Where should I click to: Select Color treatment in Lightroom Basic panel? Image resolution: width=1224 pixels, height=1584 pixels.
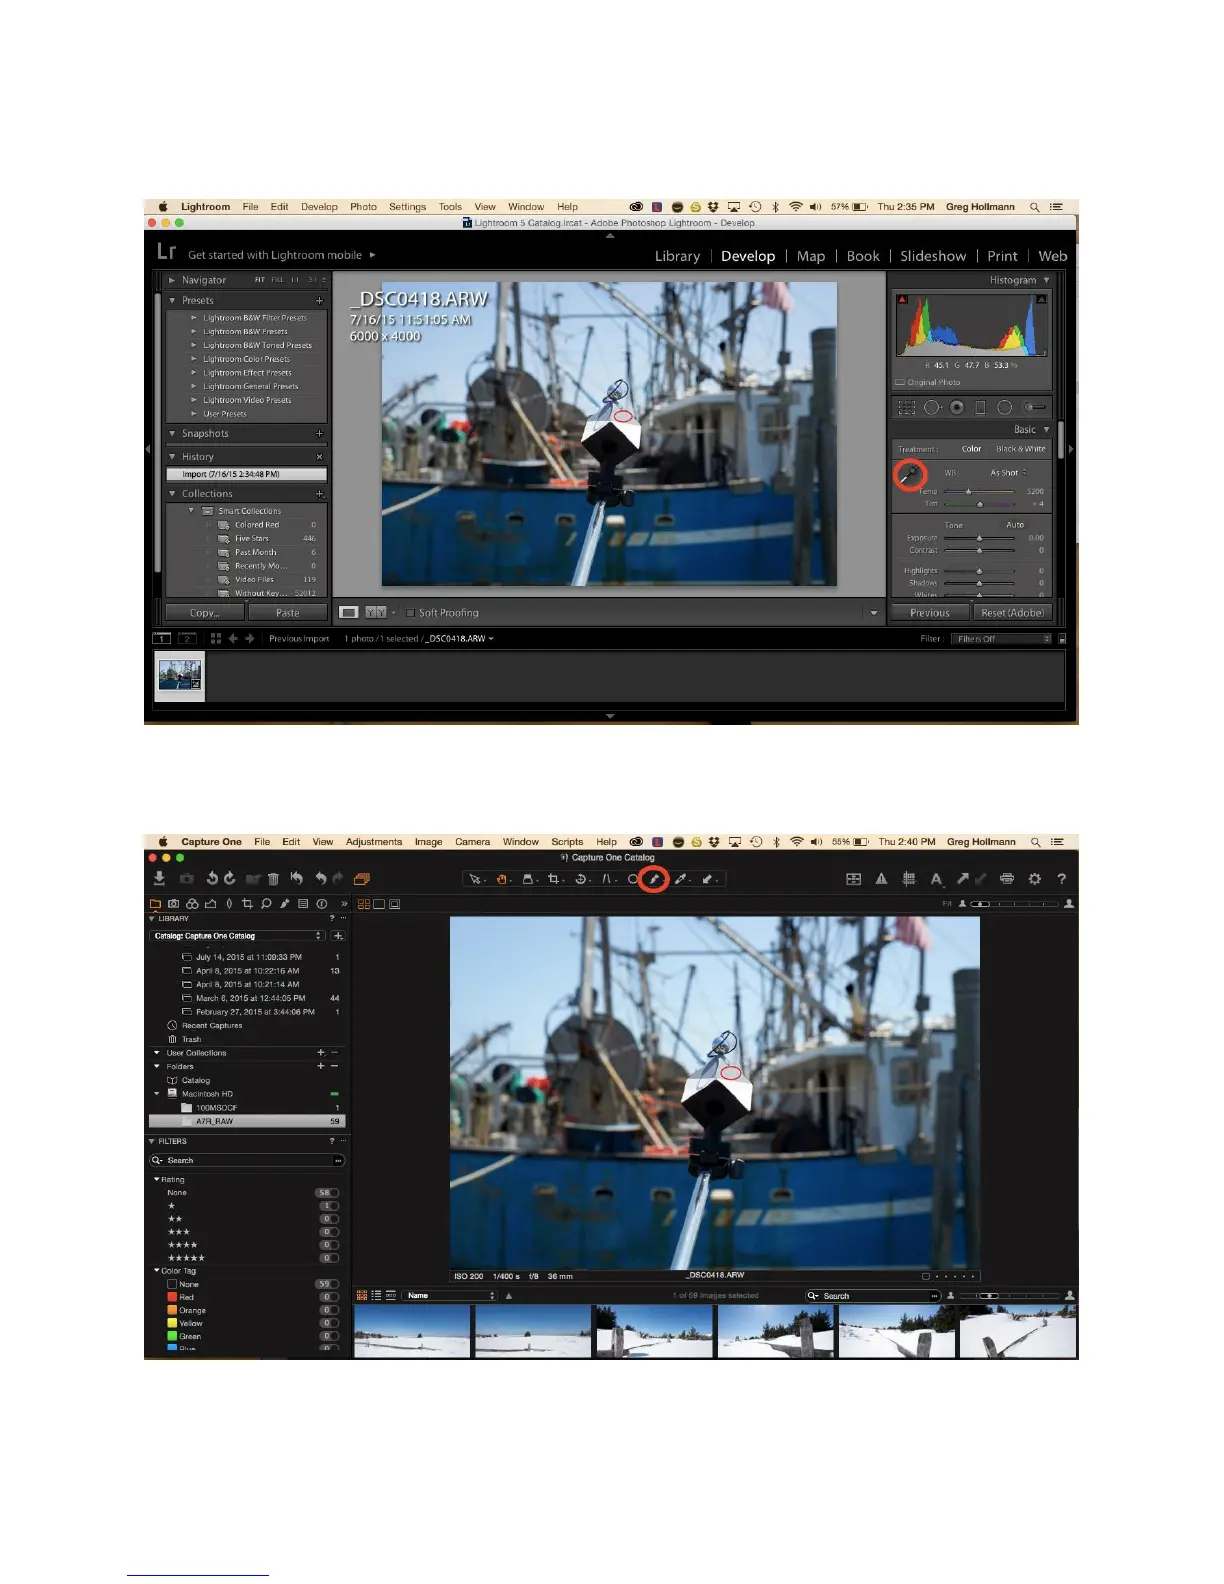(x=971, y=449)
